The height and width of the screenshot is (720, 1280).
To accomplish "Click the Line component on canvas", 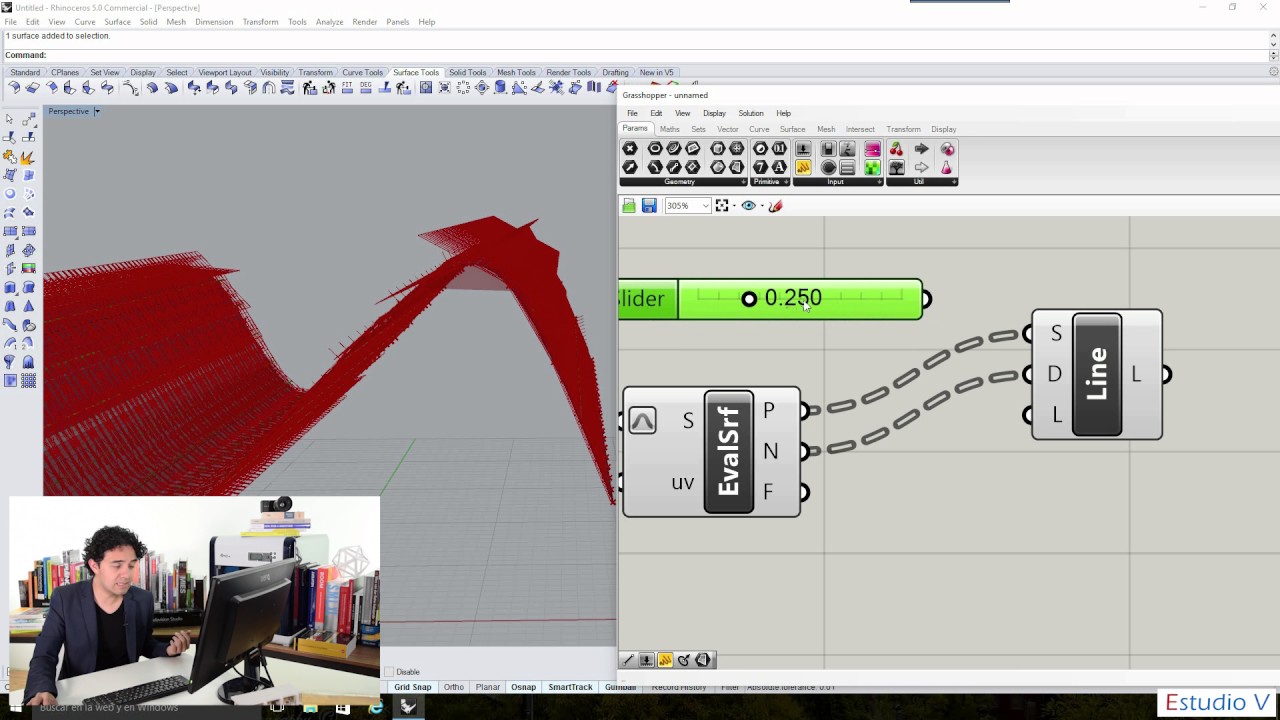I will pyautogui.click(x=1097, y=375).
